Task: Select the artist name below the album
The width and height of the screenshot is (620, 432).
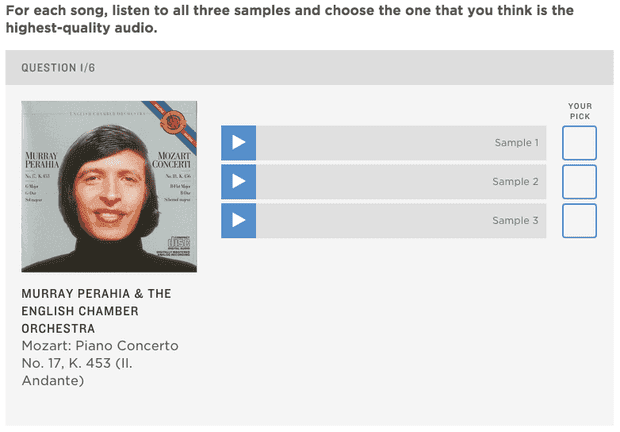Action: pos(96,310)
